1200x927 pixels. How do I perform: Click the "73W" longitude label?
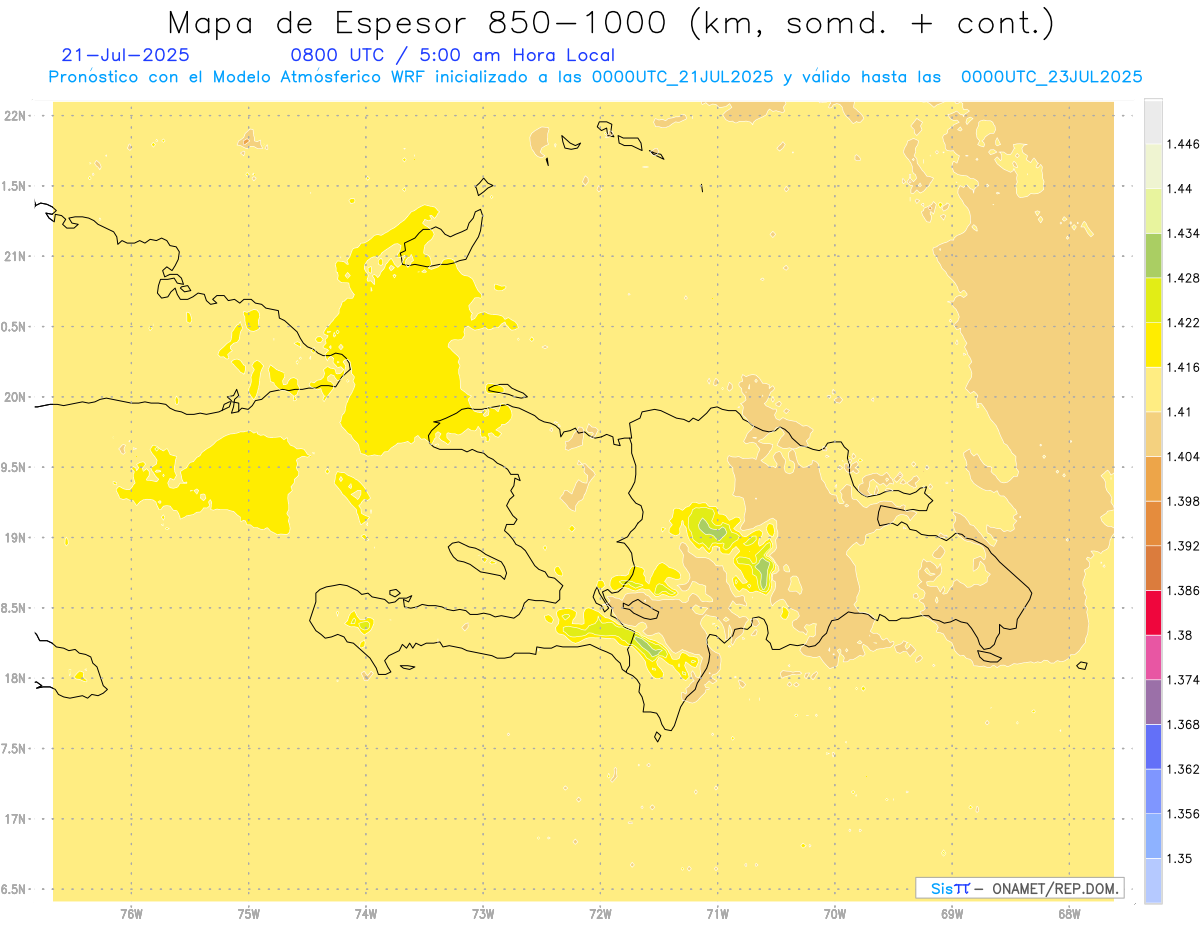[483, 914]
